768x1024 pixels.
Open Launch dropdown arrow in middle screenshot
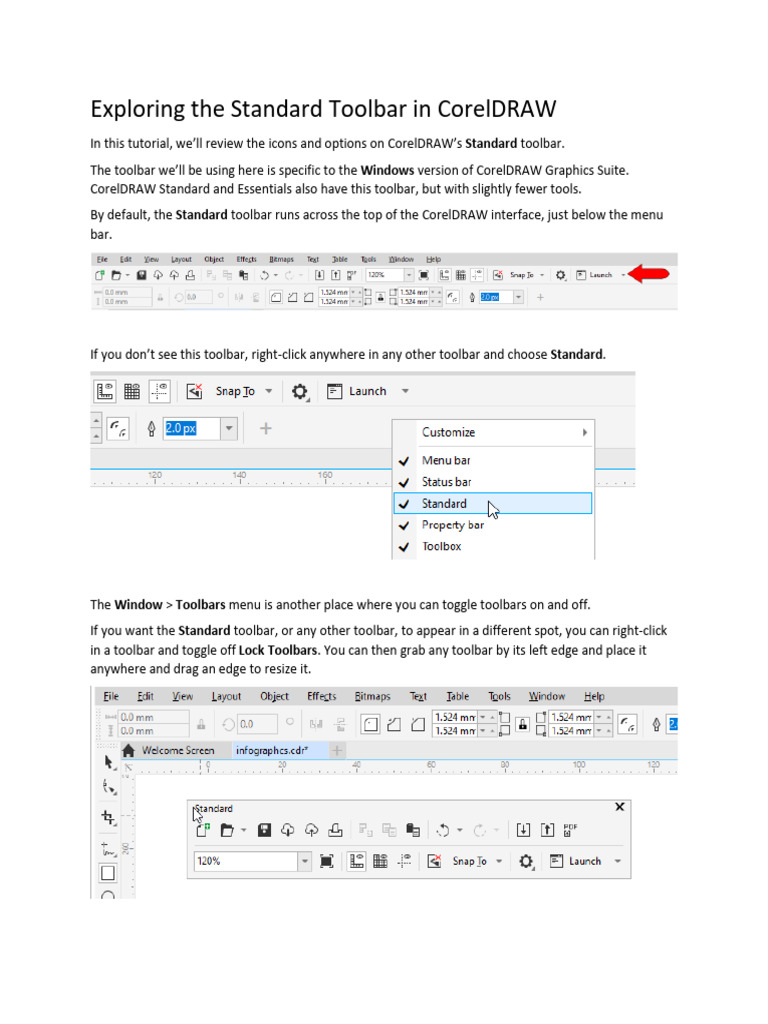(405, 391)
